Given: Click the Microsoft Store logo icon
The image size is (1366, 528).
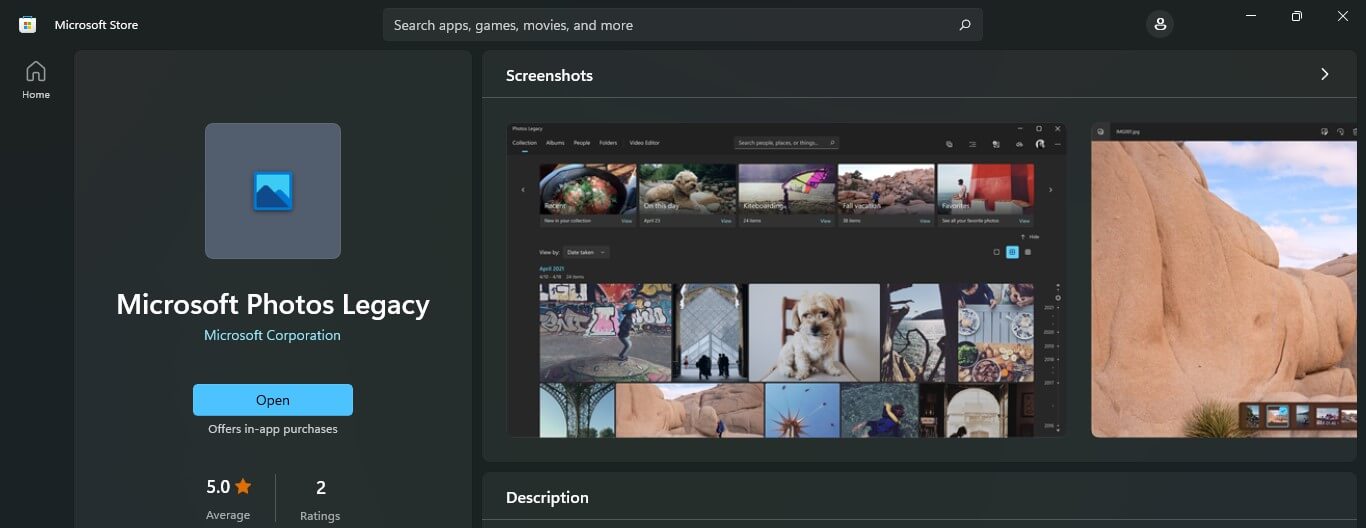Looking at the screenshot, I should coord(28,25).
